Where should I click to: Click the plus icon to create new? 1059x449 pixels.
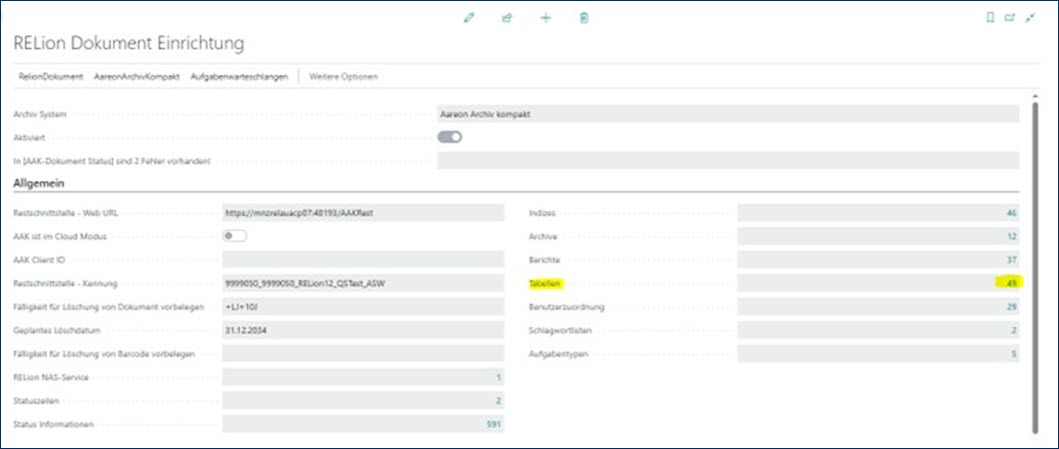click(546, 18)
